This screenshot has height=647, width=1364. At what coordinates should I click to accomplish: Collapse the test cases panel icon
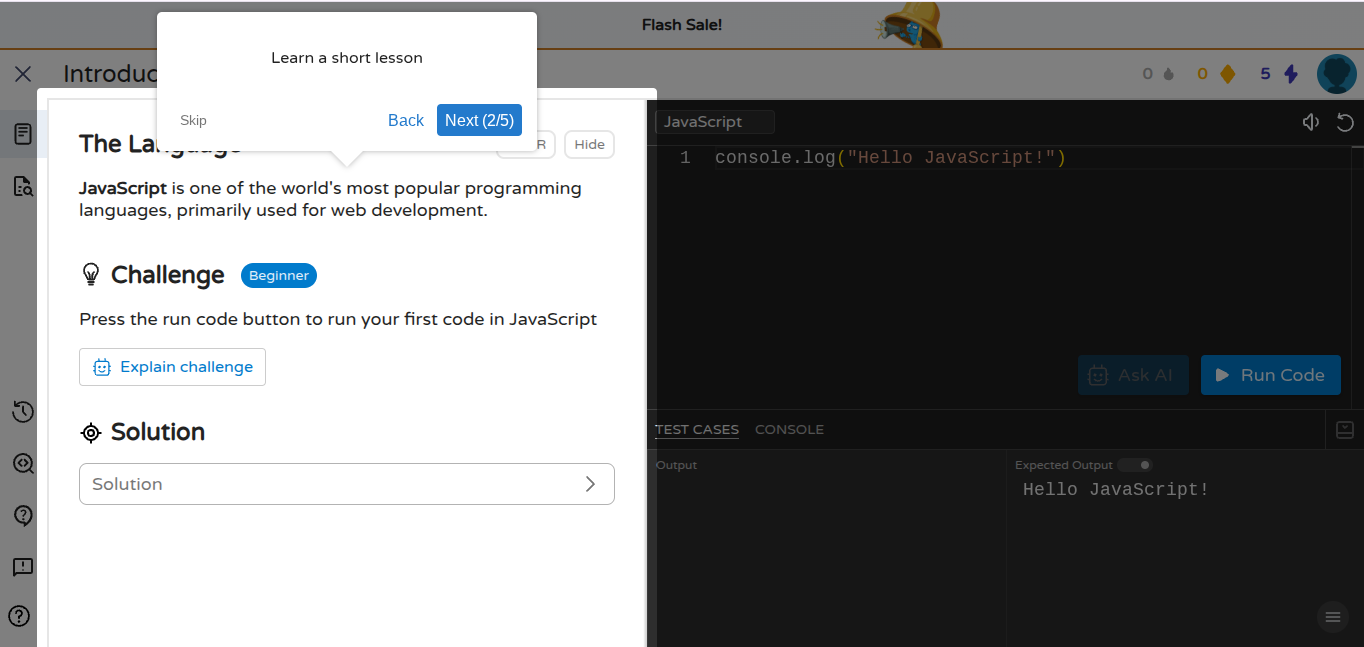pyautogui.click(x=1345, y=430)
